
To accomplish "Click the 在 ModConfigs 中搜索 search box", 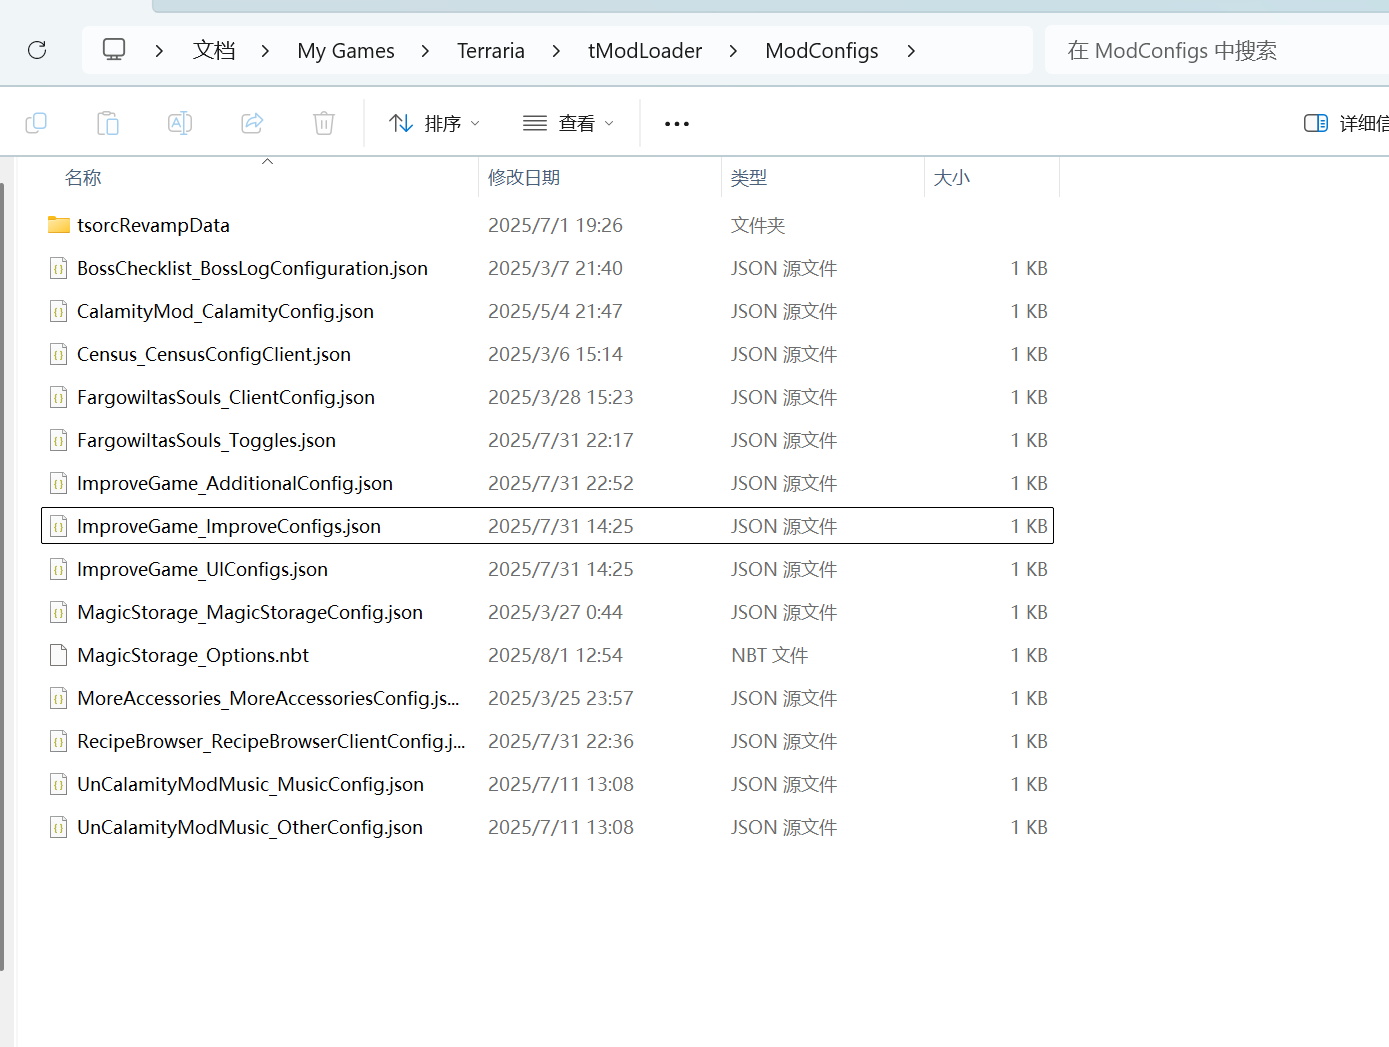I will [1217, 50].
